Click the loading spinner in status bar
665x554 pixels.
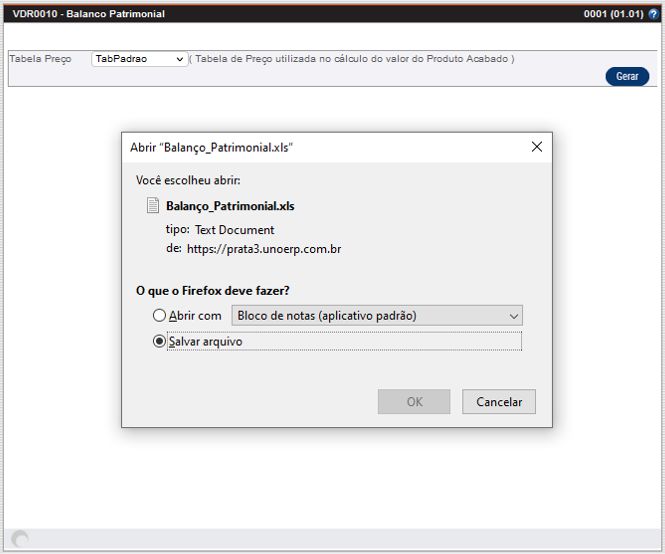pos(20,540)
